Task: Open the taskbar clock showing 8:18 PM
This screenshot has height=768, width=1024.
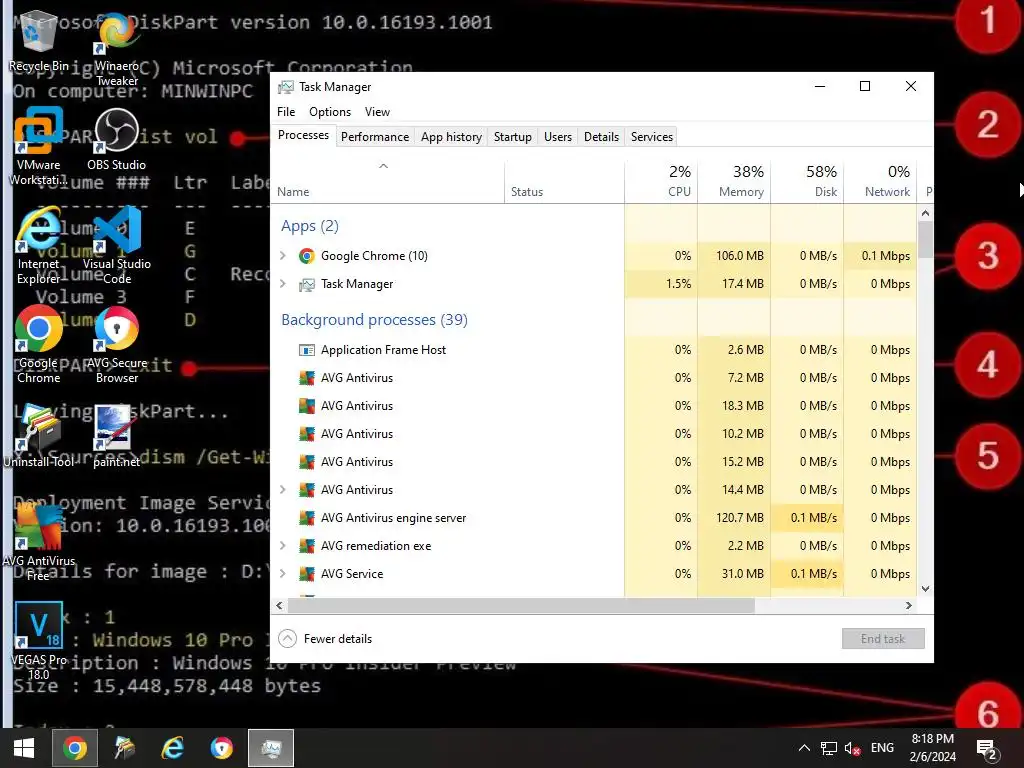Action: [x=933, y=748]
